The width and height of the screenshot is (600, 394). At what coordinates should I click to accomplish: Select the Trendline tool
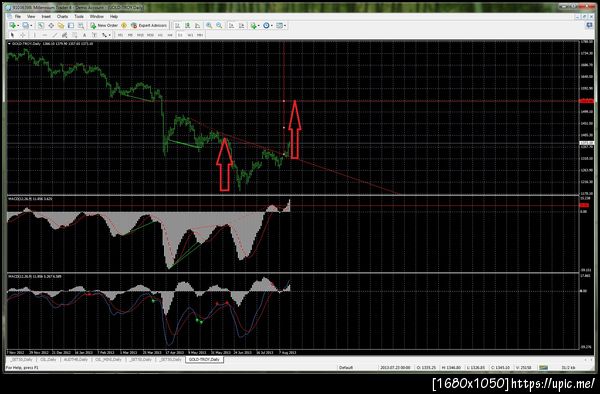pyautogui.click(x=55, y=35)
